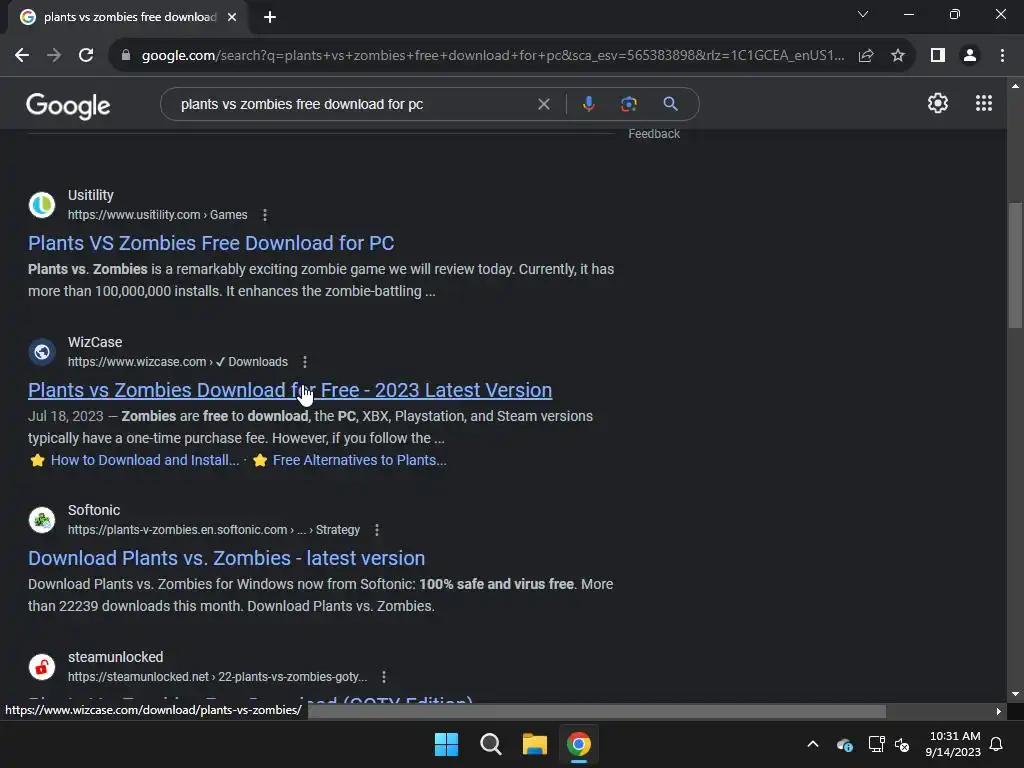
Task: Click Chrome icon in taskbar
Action: tap(579, 744)
